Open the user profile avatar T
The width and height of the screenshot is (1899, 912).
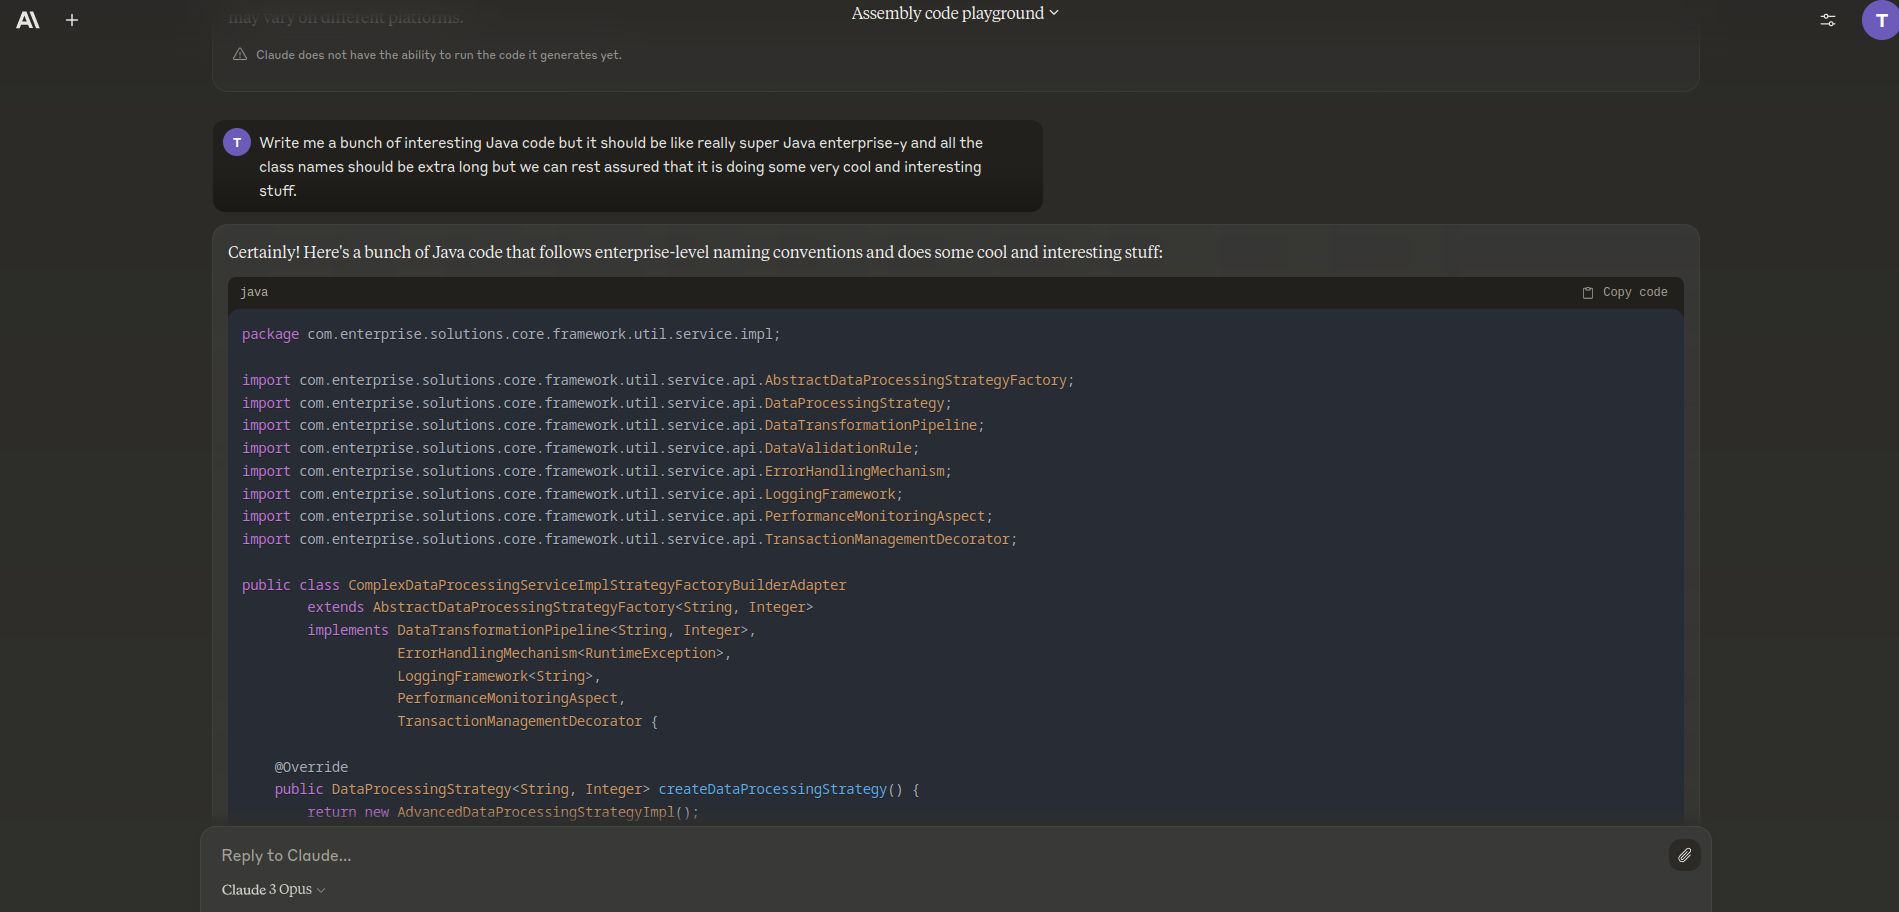[x=1880, y=20]
